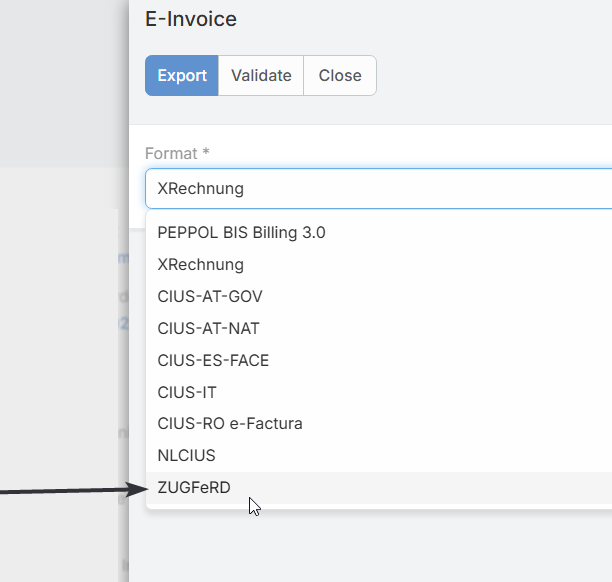Select CIUS-RO e-Factura format
The height and width of the screenshot is (582, 612).
point(379,424)
